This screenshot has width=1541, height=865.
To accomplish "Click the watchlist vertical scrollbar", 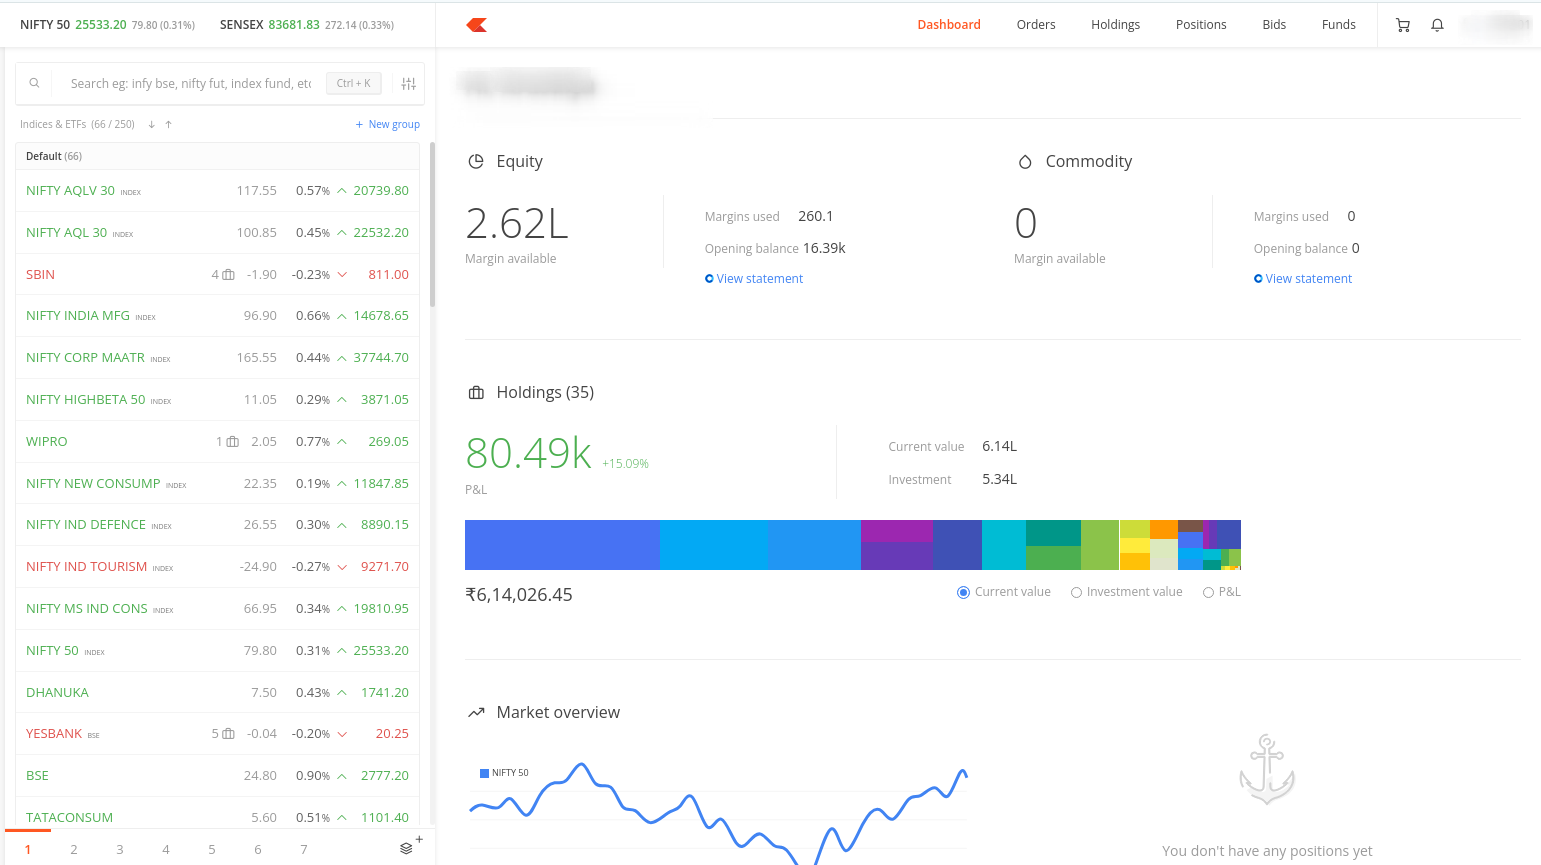I will [432, 225].
